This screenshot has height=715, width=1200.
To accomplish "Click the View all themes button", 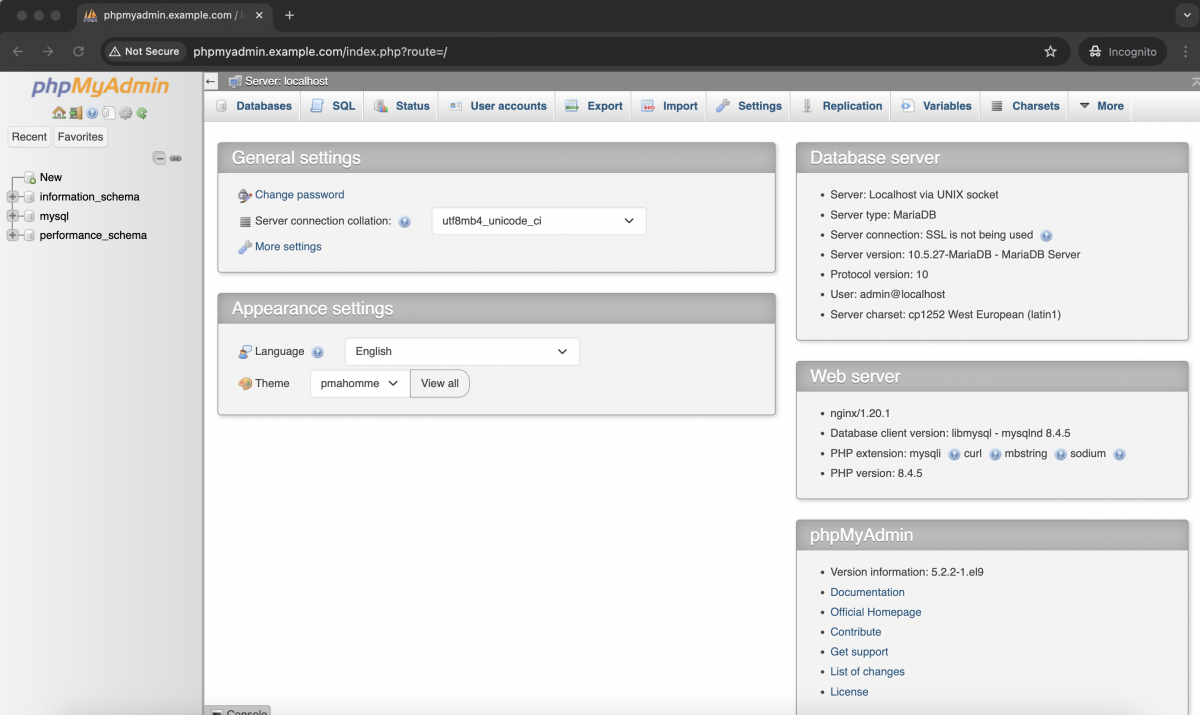I will click(440, 383).
